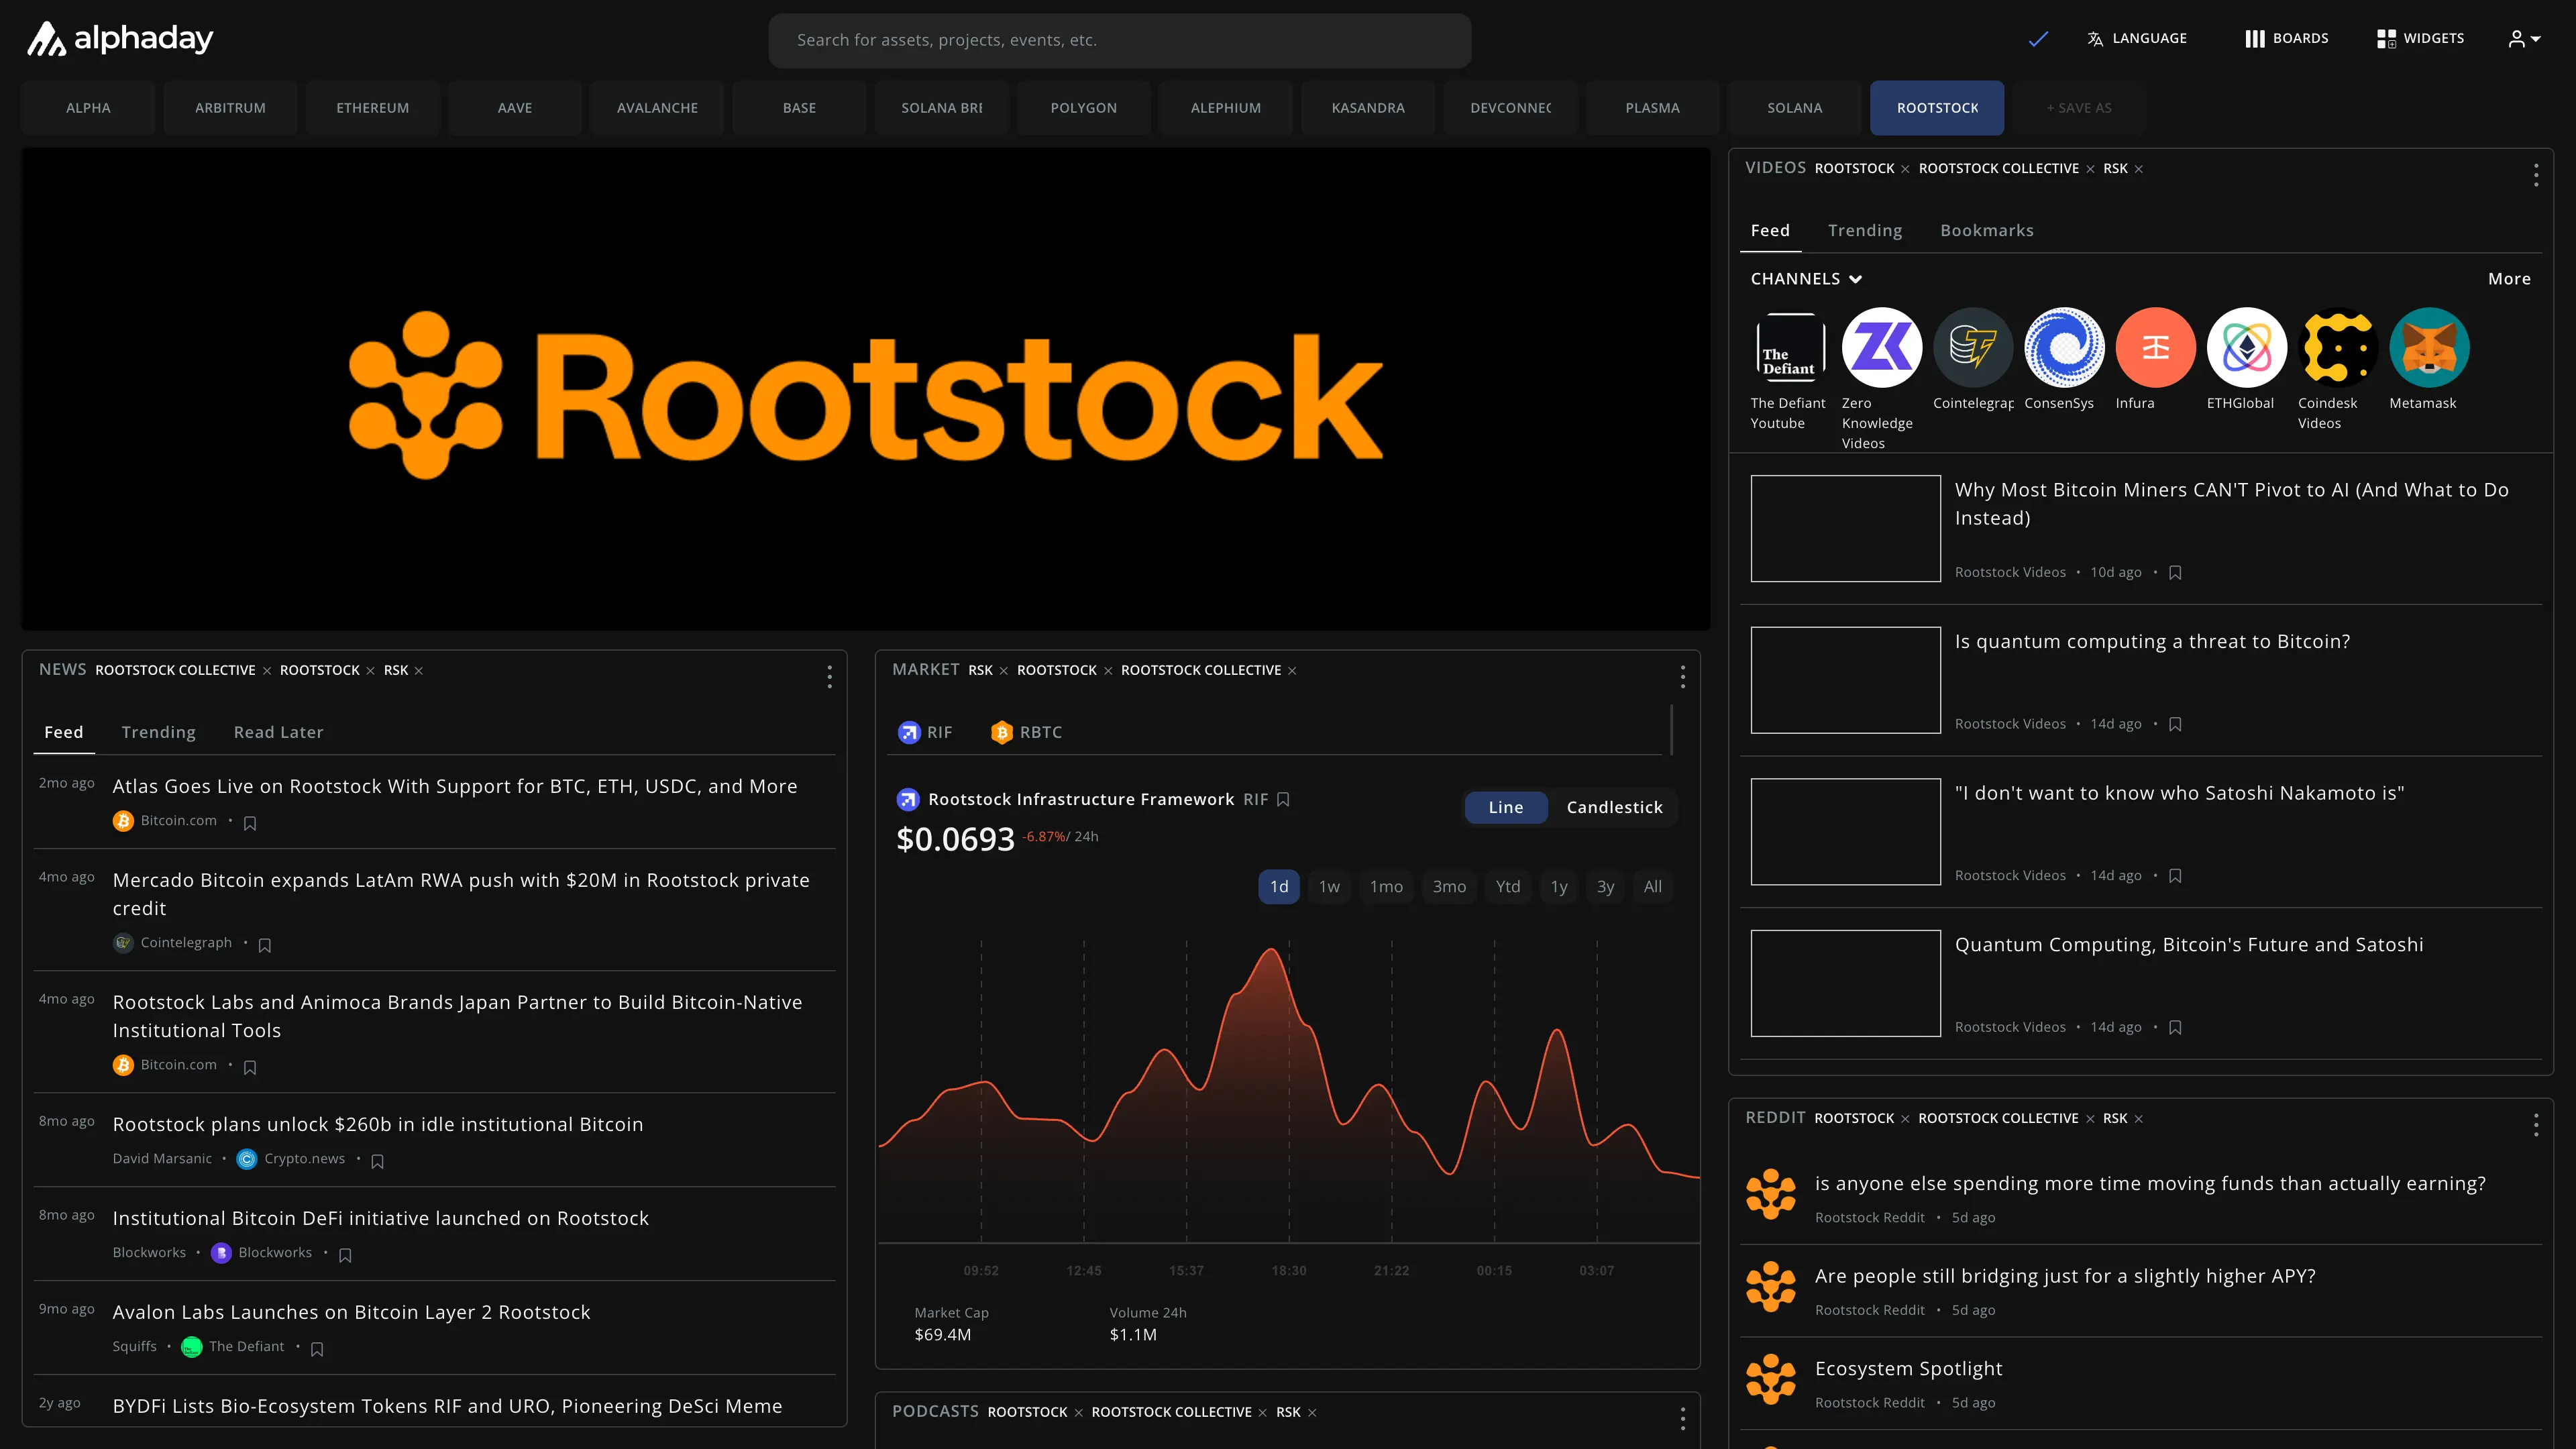Select the Metamask channel icon
Image resolution: width=2576 pixels, height=1449 pixels.
coord(2429,347)
